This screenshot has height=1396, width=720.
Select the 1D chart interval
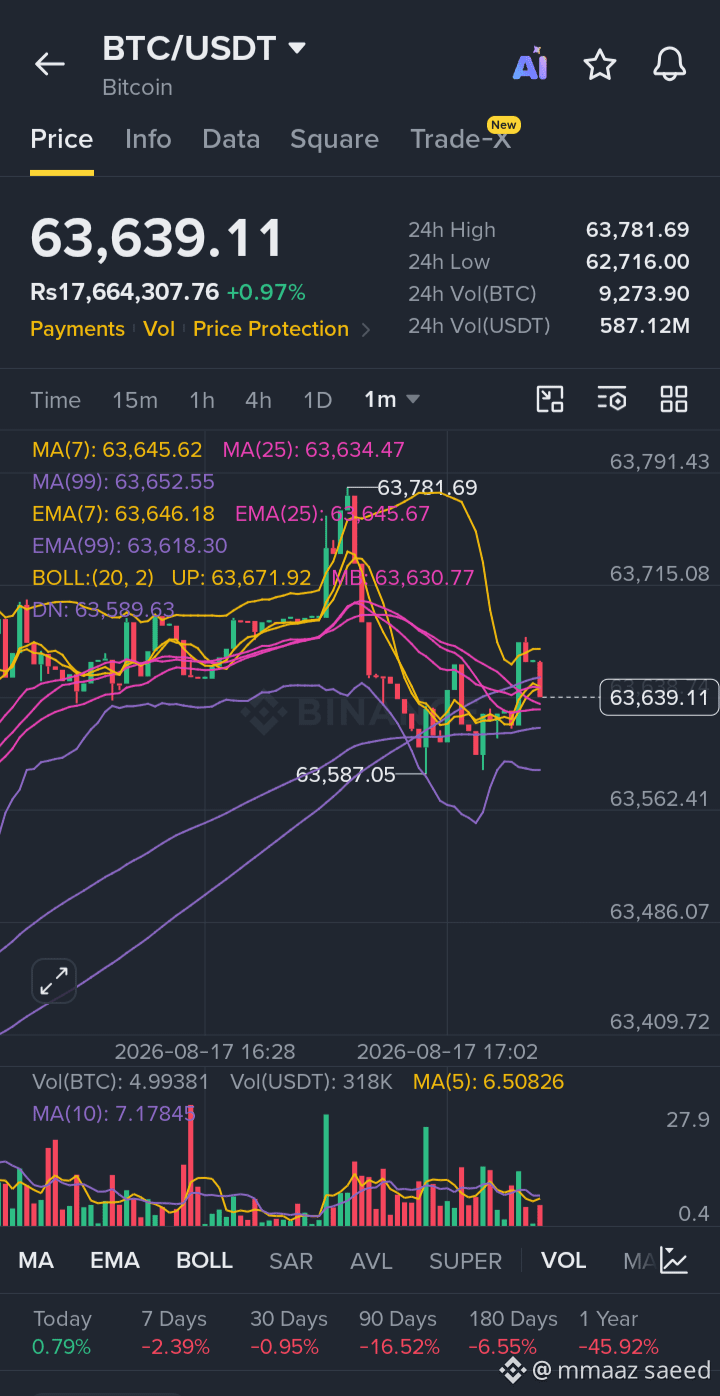pos(317,400)
